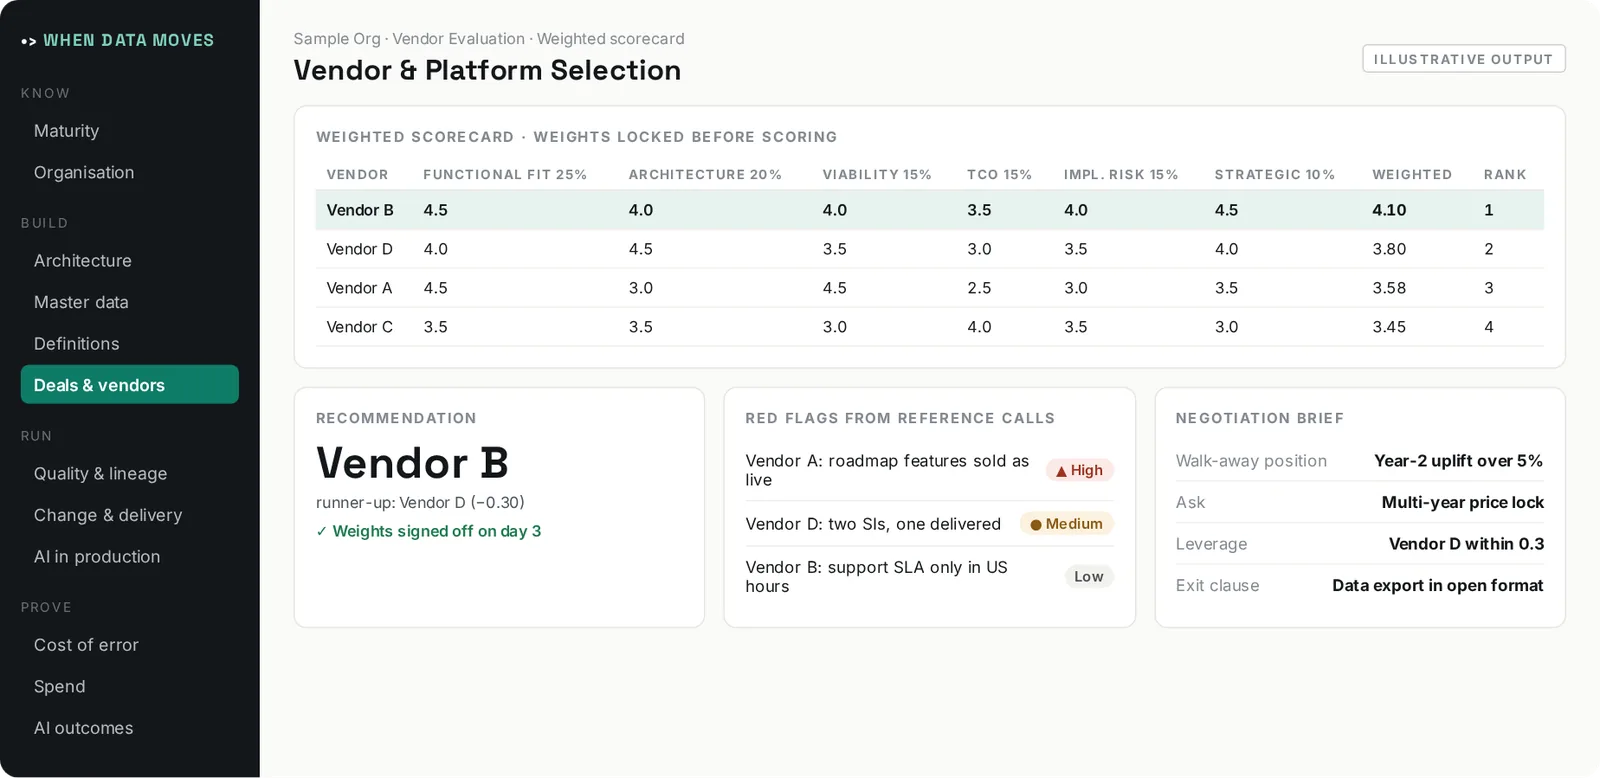Image resolution: width=1600 pixels, height=778 pixels.
Task: Click the large Vendor B recommendation heading
Action: (x=412, y=463)
